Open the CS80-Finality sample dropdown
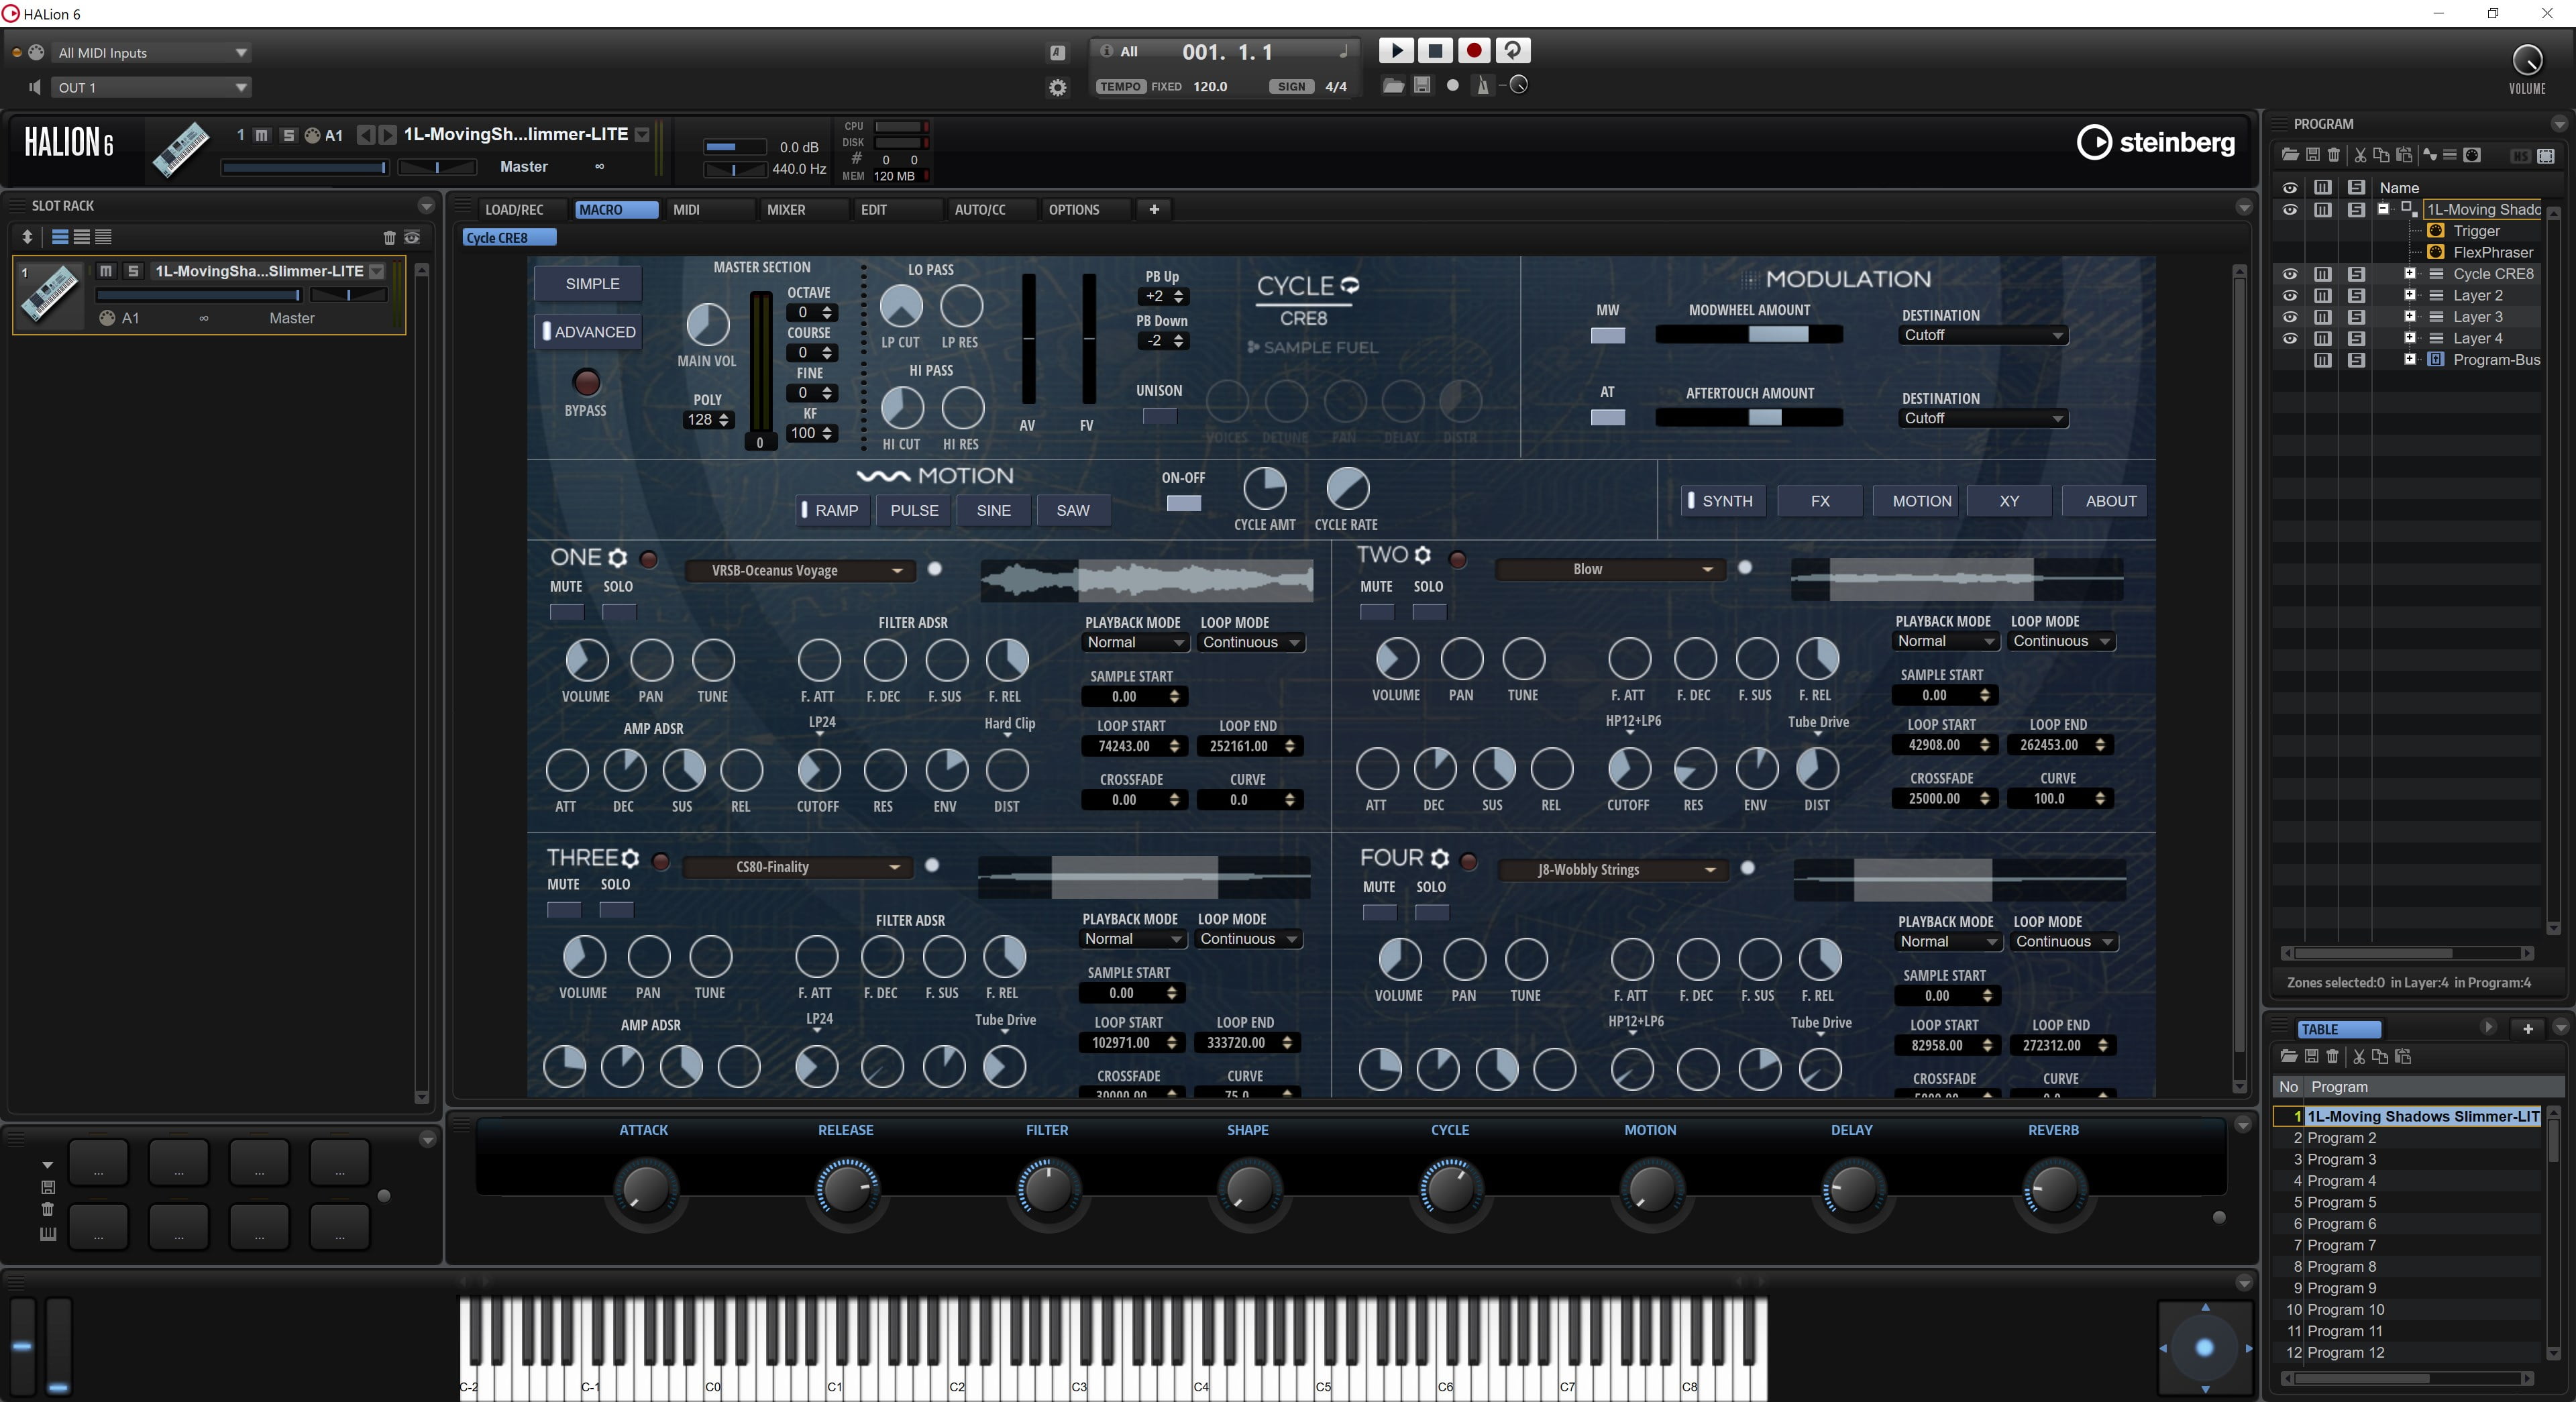The width and height of the screenshot is (2576, 1402). (x=797, y=867)
